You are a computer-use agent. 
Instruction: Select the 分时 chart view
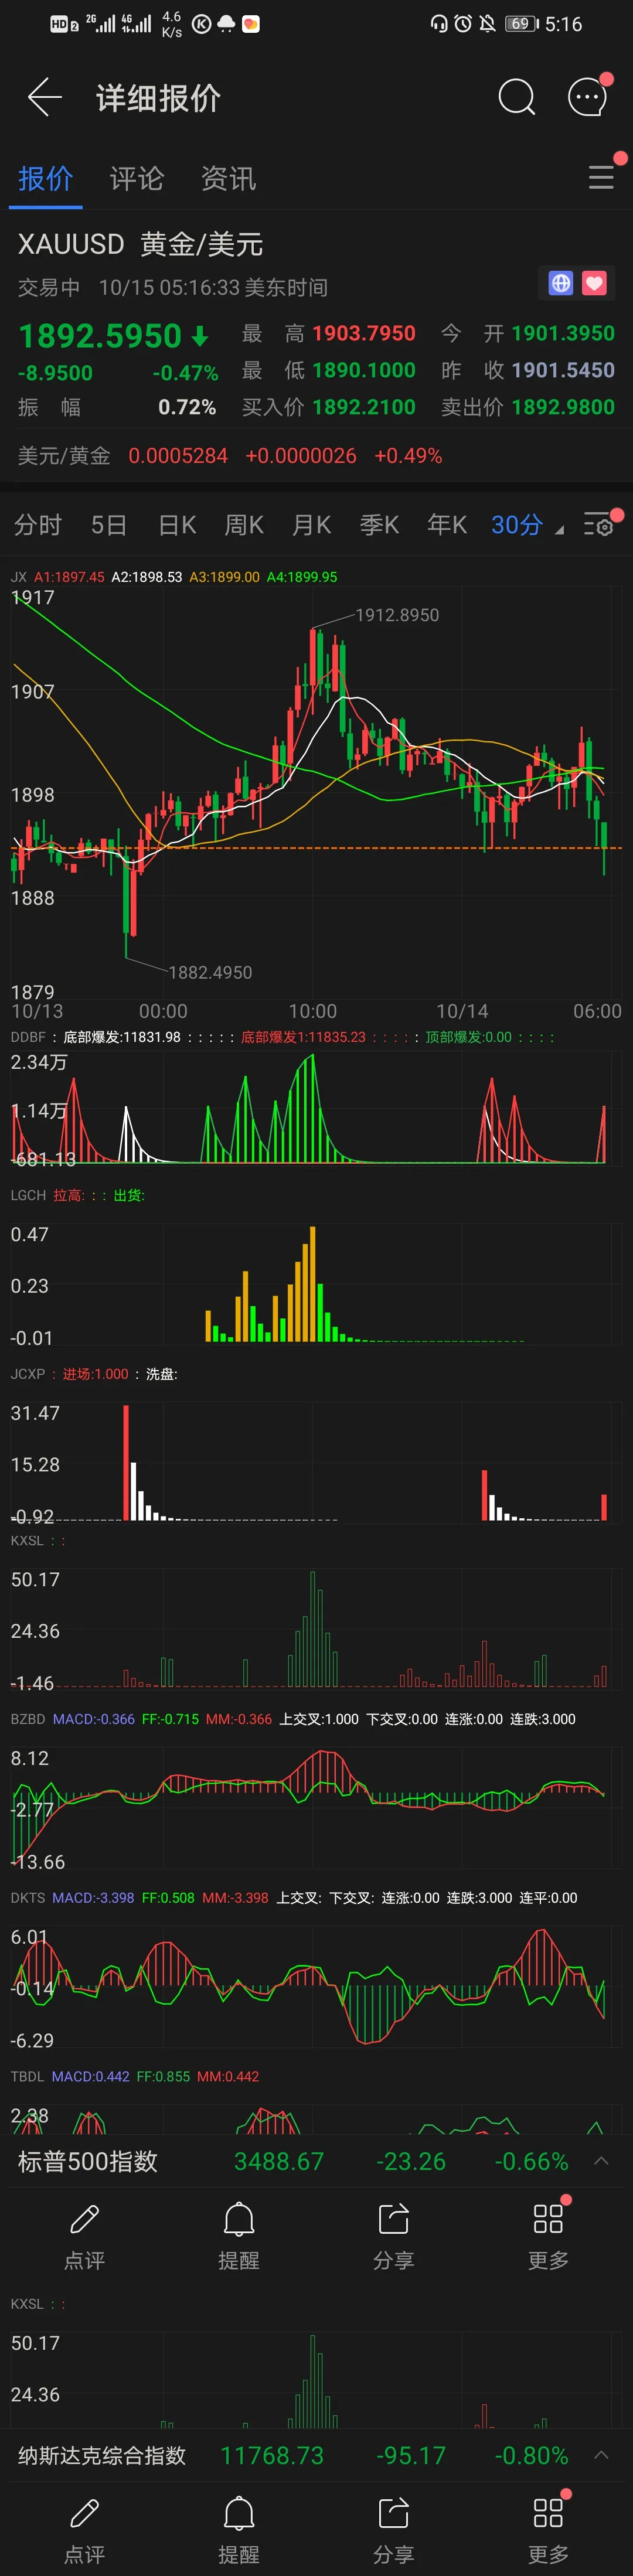coord(38,525)
